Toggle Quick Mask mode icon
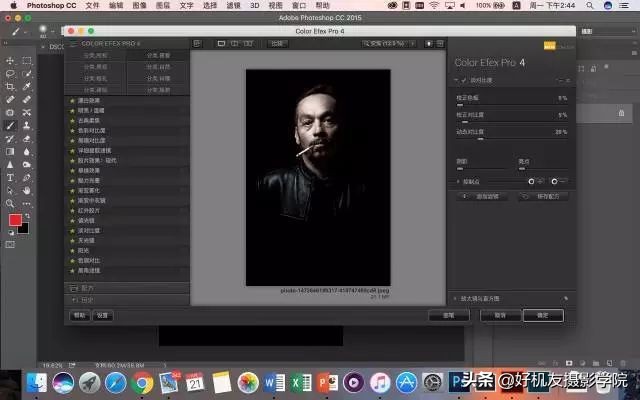640x400 pixels. click(x=10, y=244)
